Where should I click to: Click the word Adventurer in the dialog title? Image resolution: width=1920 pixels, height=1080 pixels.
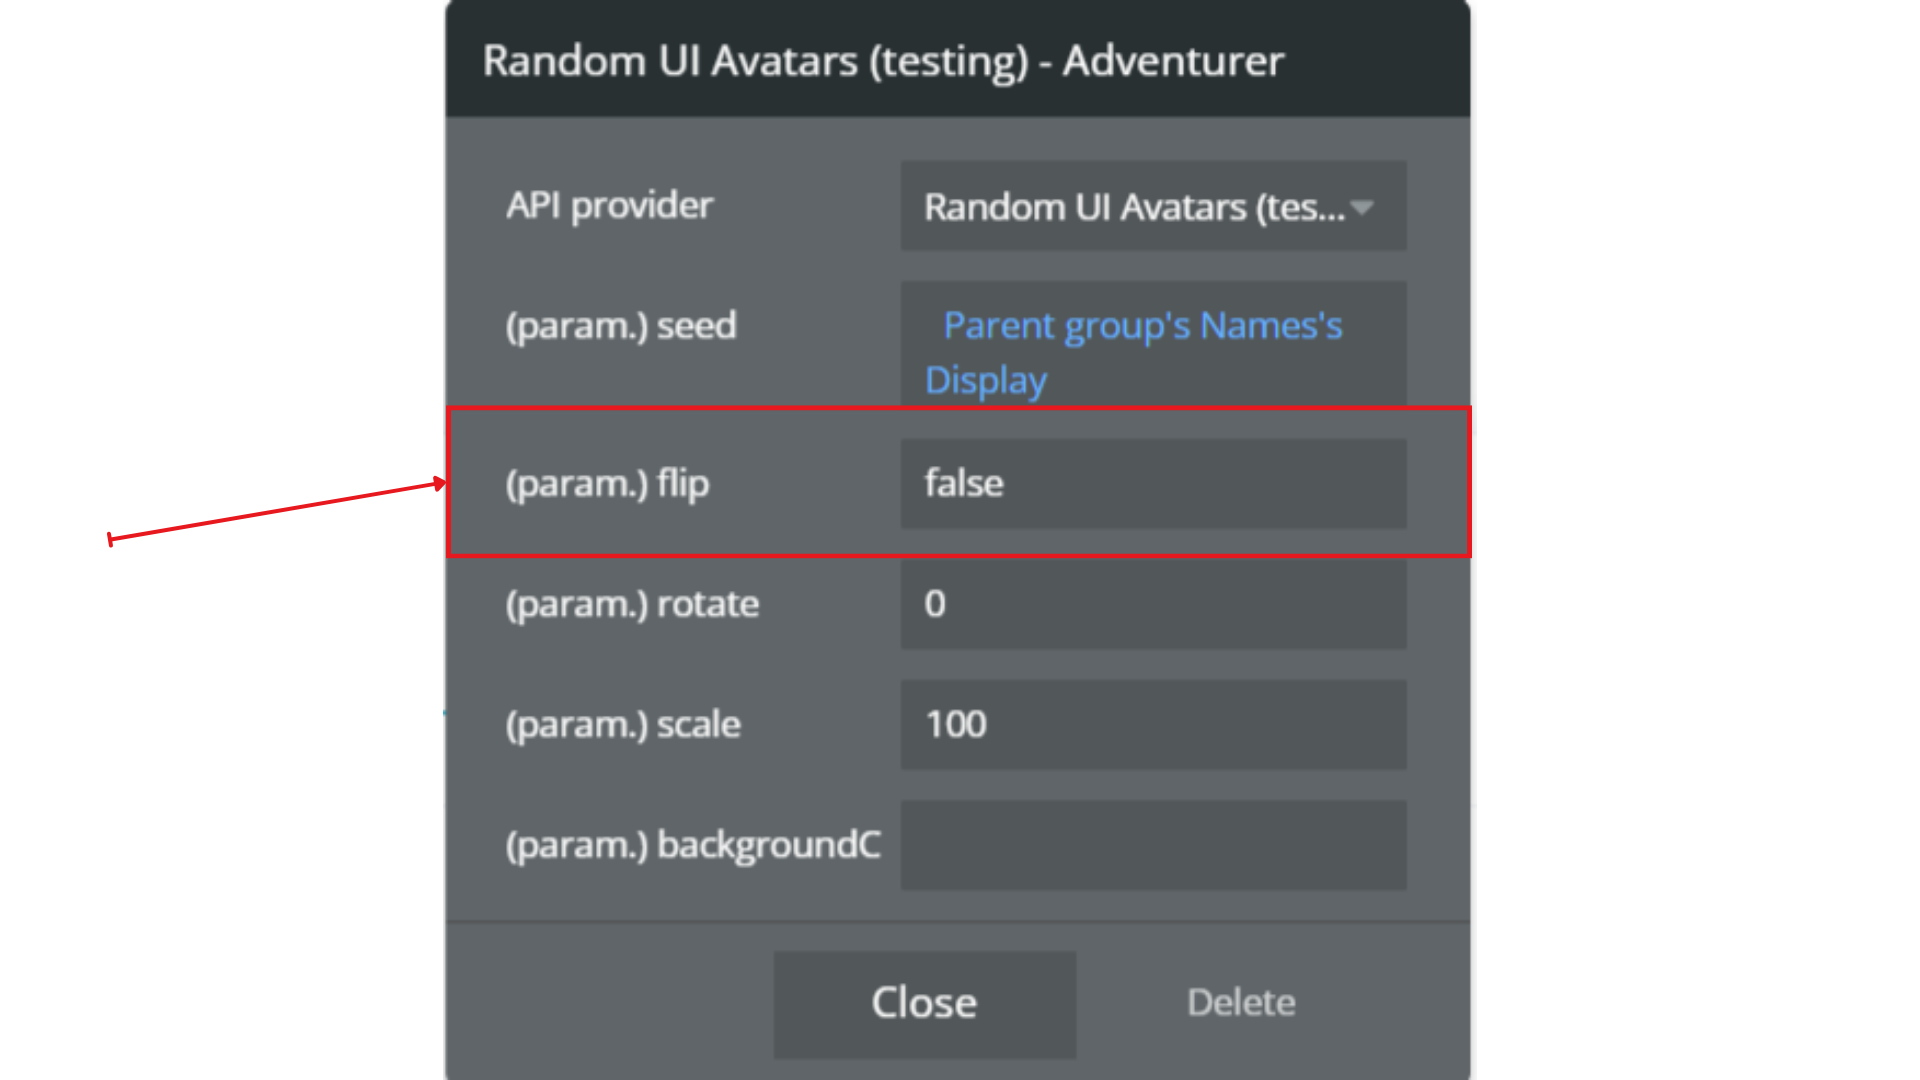point(1173,61)
